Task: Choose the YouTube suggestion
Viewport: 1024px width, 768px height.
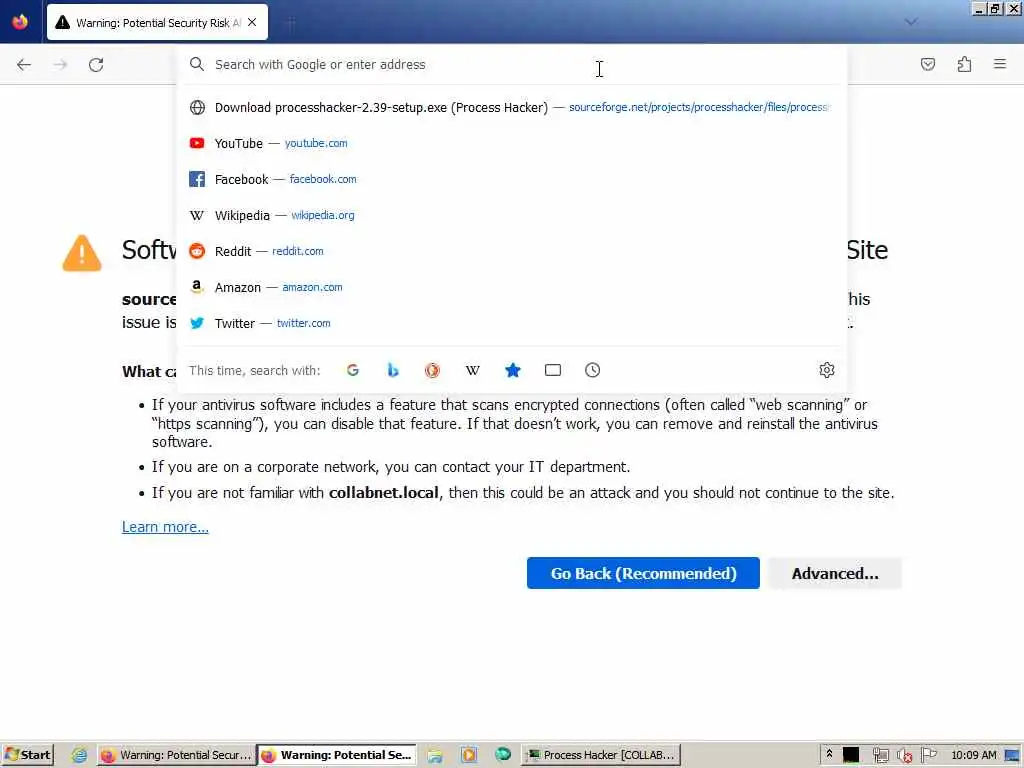Action: [x=512, y=143]
